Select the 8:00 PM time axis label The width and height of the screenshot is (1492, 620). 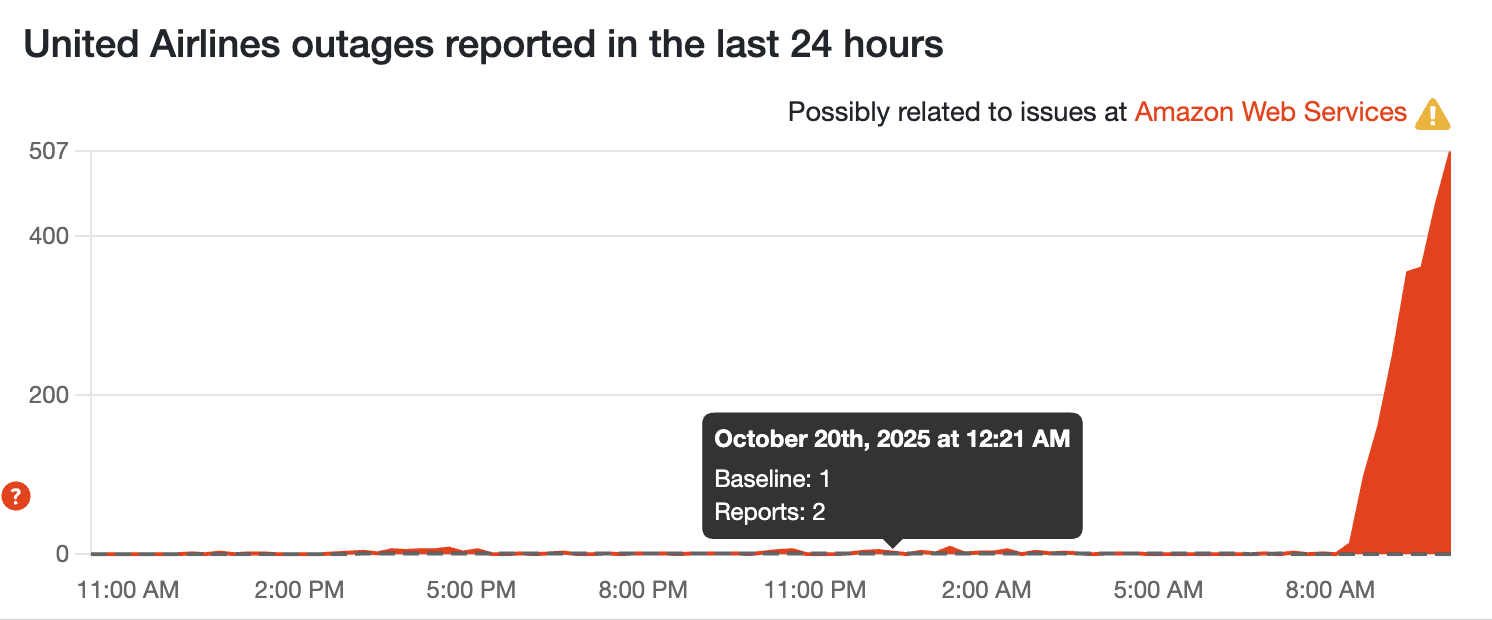point(643,590)
